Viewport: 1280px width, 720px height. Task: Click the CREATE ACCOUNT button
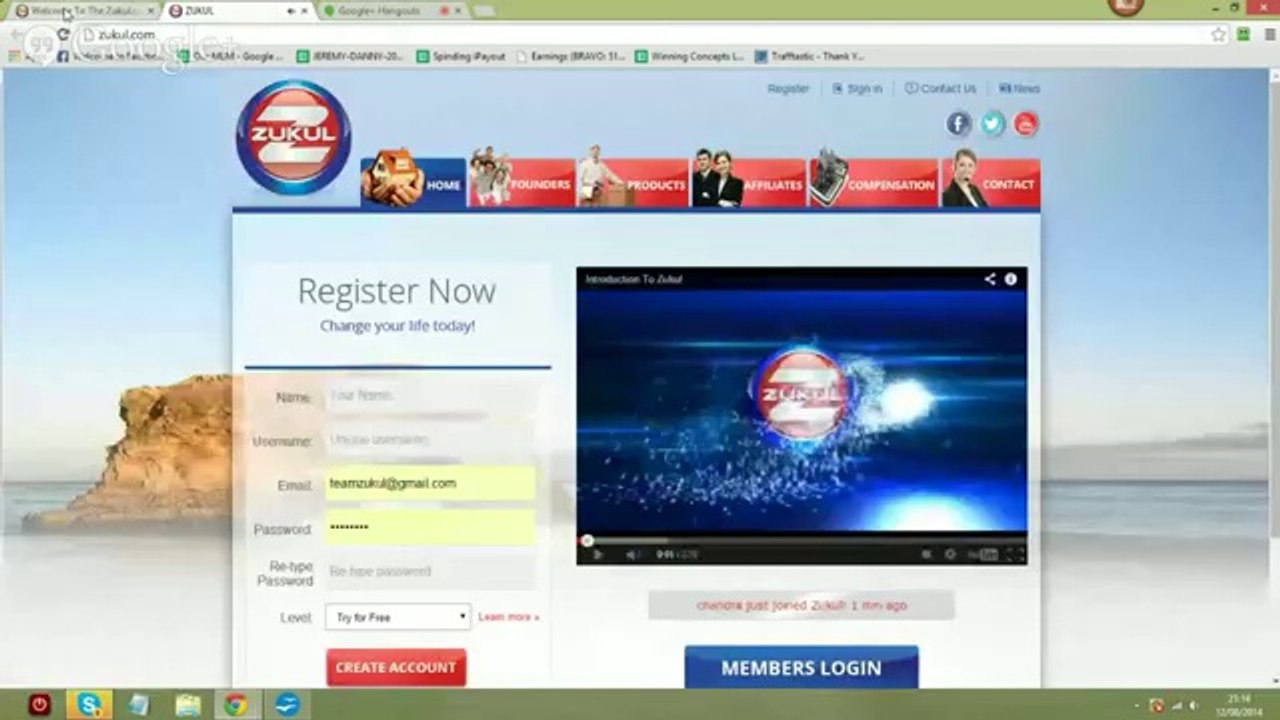coord(396,667)
